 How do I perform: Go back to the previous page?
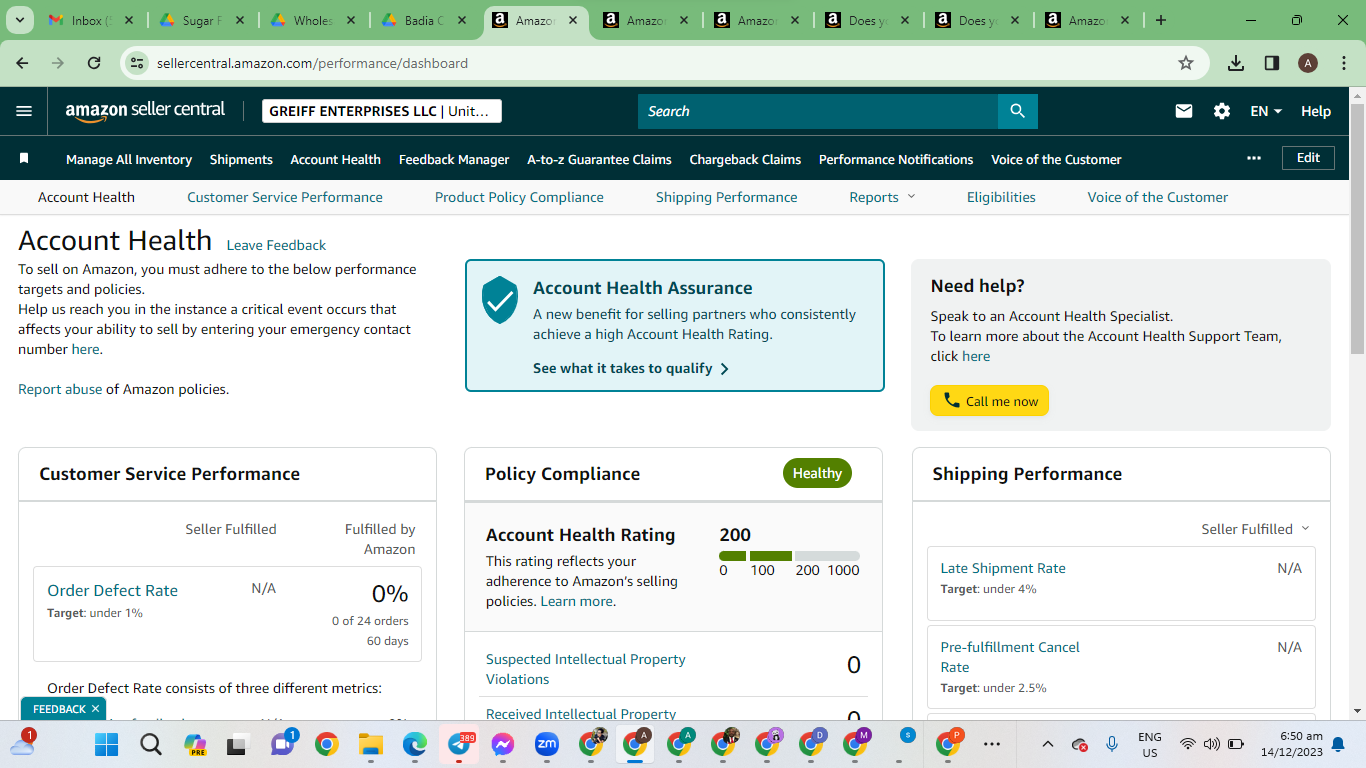(x=22, y=63)
